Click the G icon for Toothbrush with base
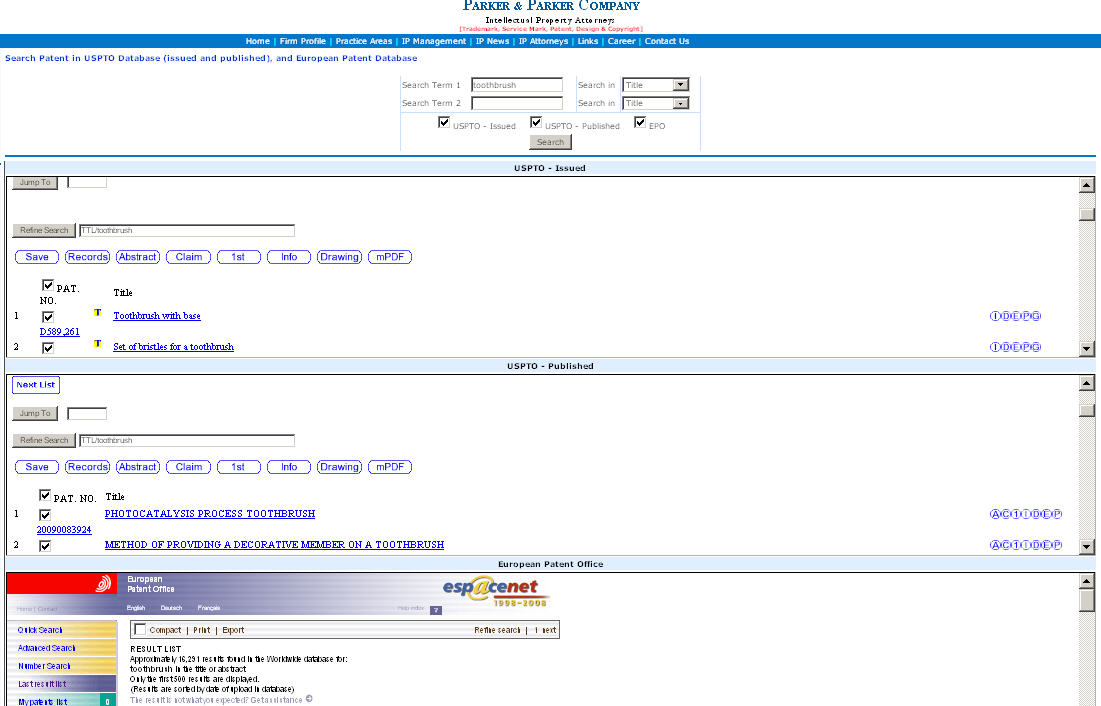 pyautogui.click(x=1036, y=316)
